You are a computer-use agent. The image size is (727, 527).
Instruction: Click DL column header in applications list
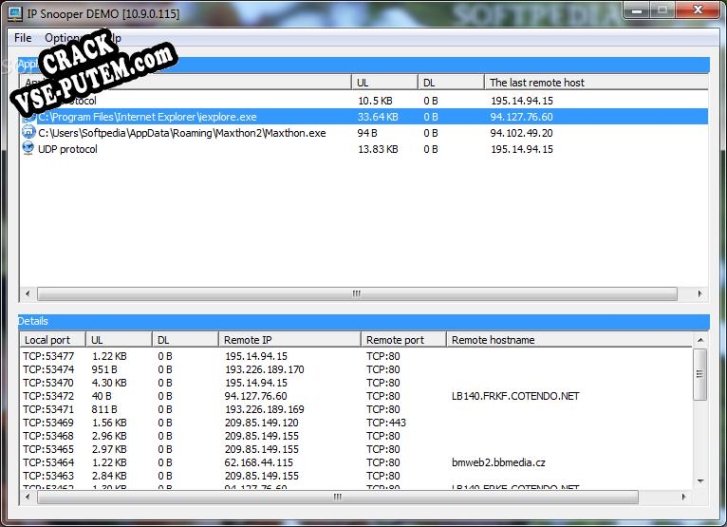[x=451, y=83]
